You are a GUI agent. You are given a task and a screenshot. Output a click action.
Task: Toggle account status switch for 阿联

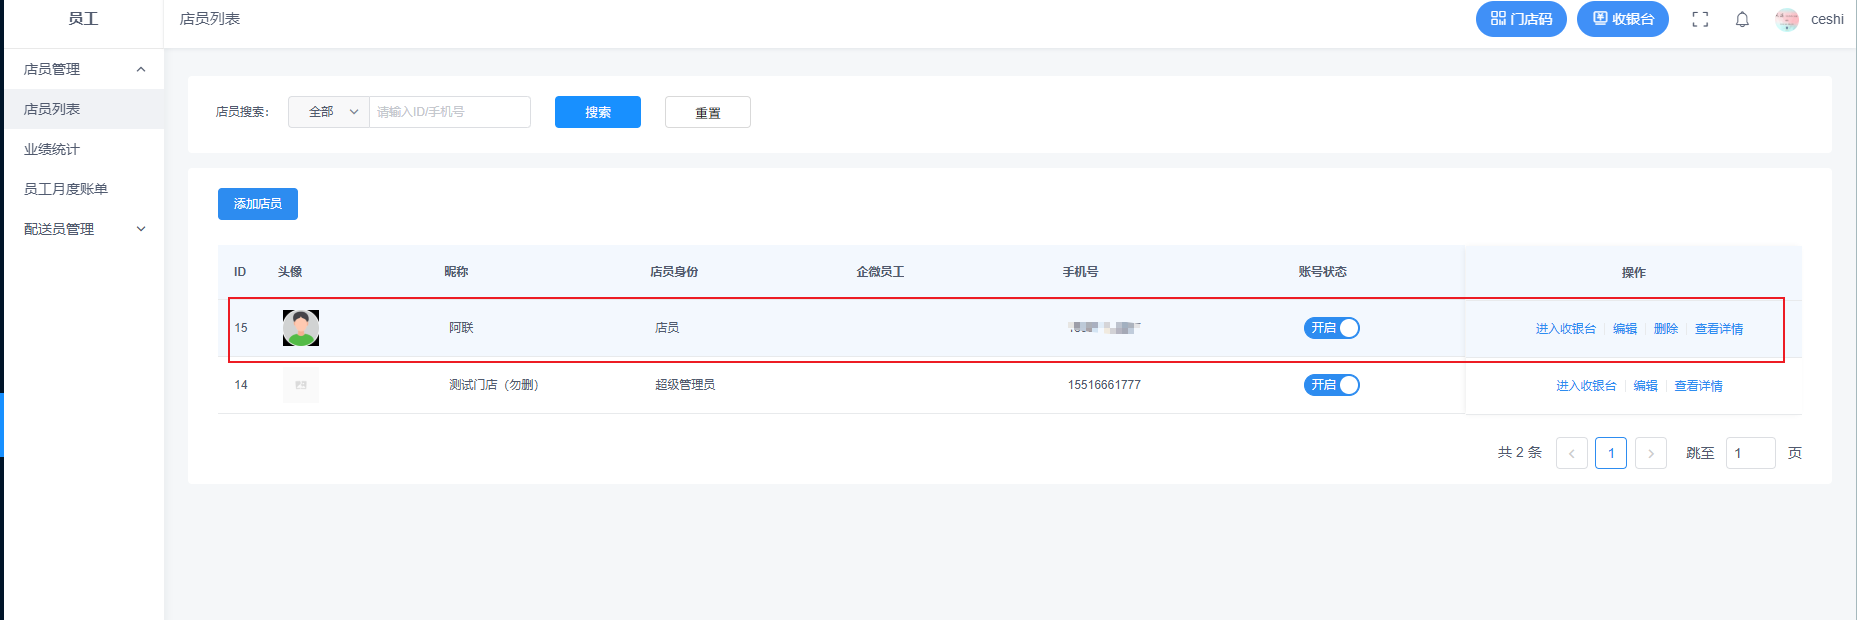point(1331,328)
